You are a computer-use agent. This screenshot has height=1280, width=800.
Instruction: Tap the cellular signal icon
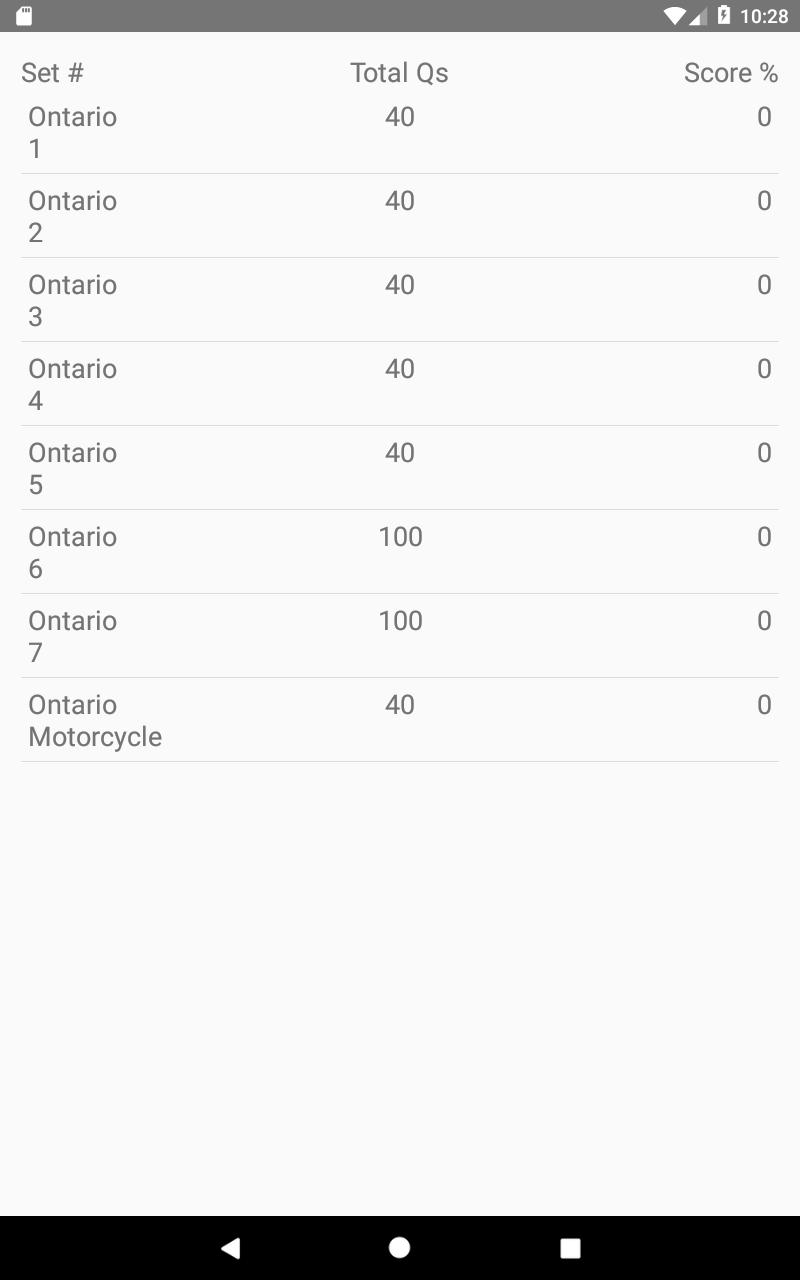coord(699,16)
